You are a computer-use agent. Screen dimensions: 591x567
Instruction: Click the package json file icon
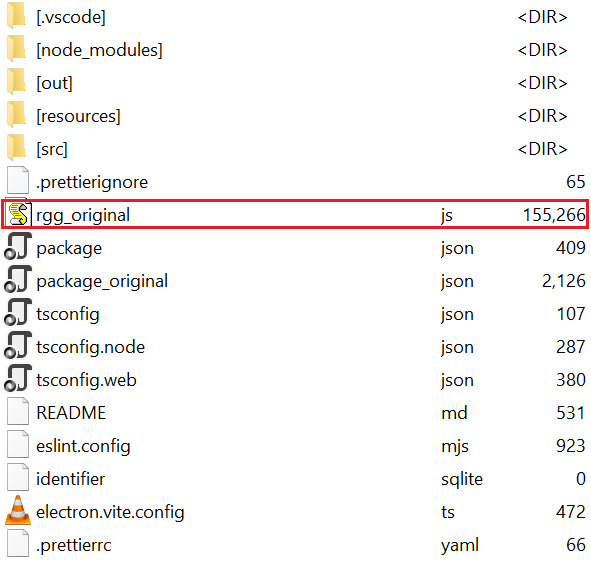coord(18,247)
